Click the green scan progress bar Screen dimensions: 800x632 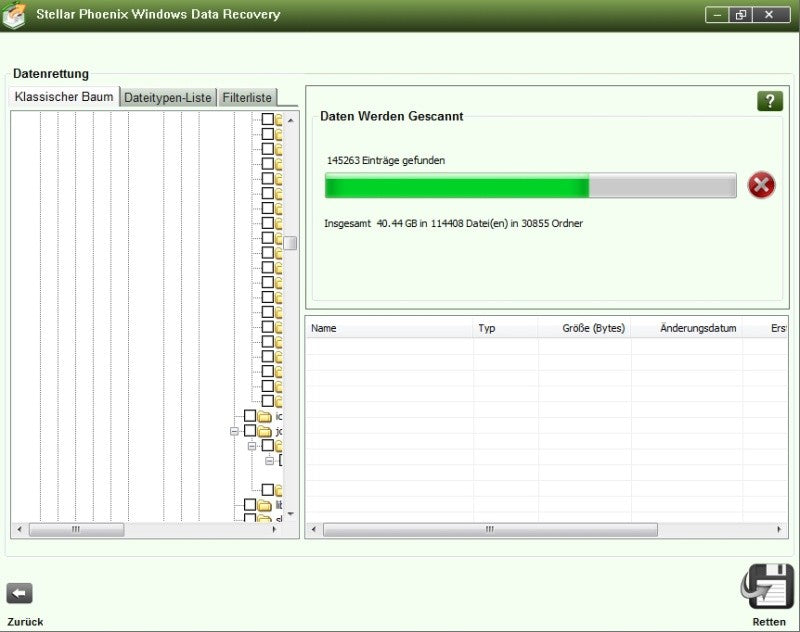tap(531, 186)
